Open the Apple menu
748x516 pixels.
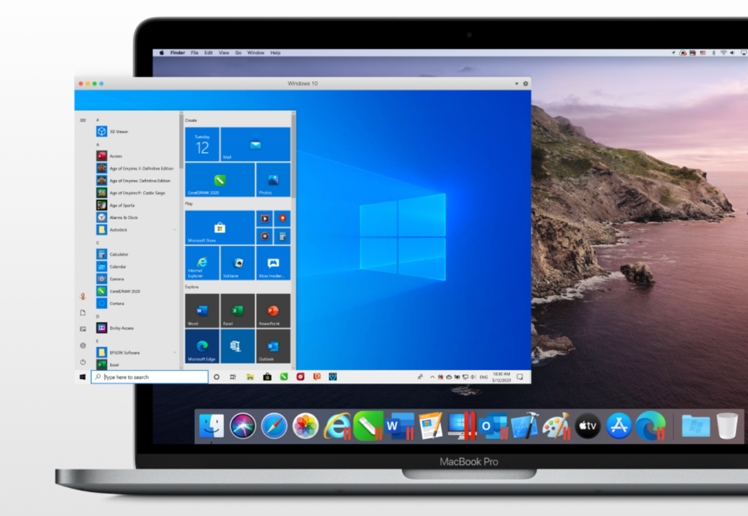click(161, 53)
